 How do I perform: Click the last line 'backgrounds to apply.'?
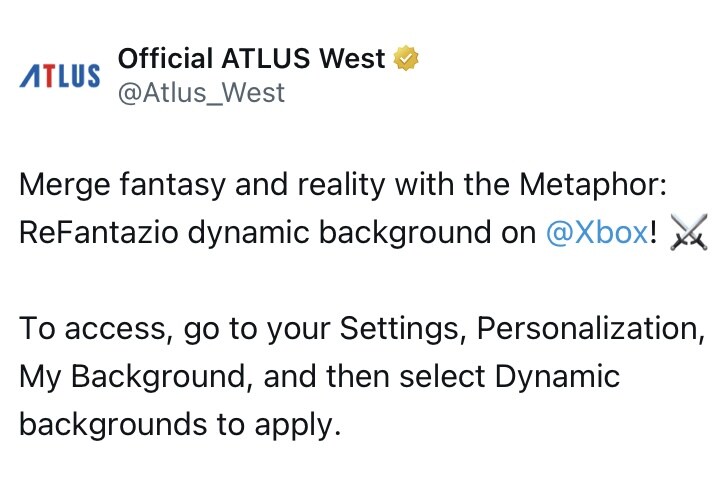click(x=180, y=424)
